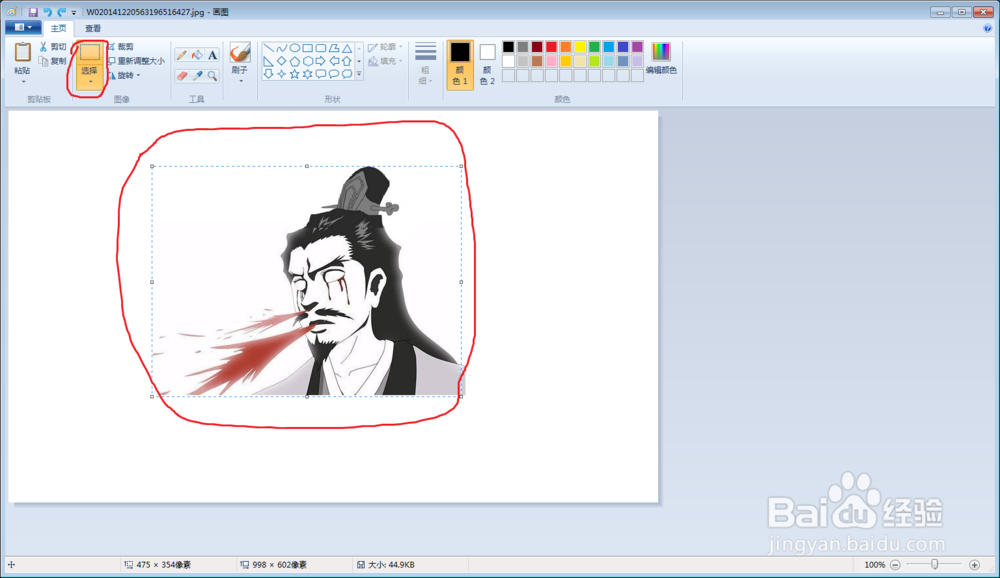Select the Five-point star shape
This screenshot has height=578, width=1000.
(295, 74)
